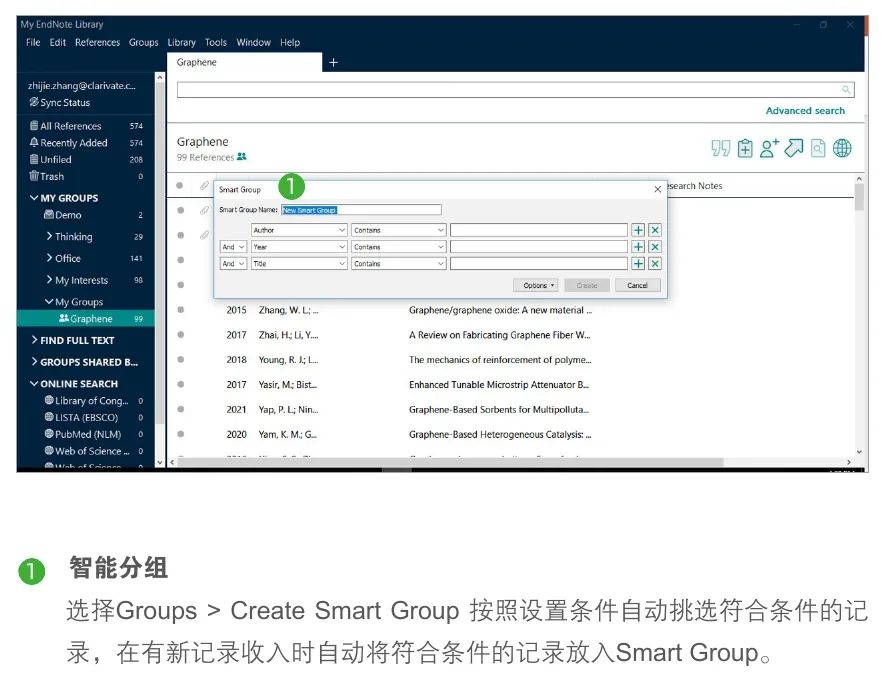Open the References menu
The width and height of the screenshot is (887, 689).
(x=97, y=42)
